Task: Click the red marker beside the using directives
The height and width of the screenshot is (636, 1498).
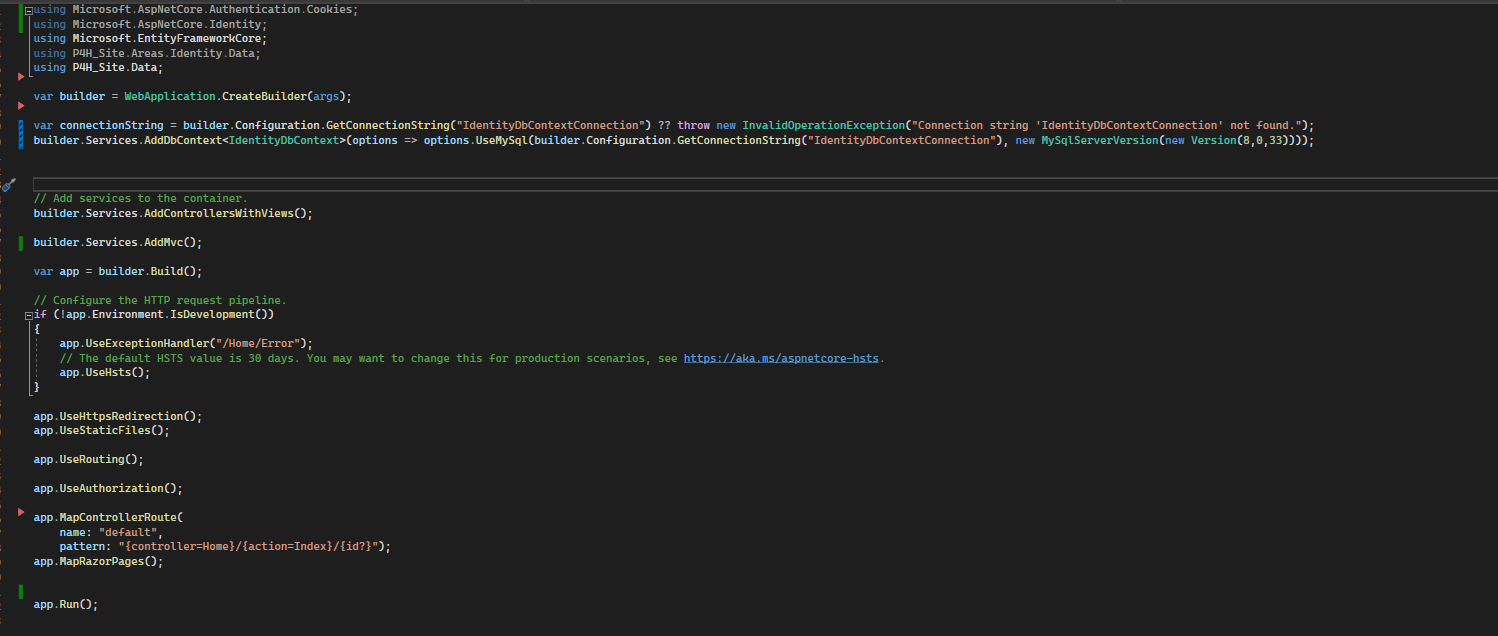Action: pyautogui.click(x=20, y=75)
